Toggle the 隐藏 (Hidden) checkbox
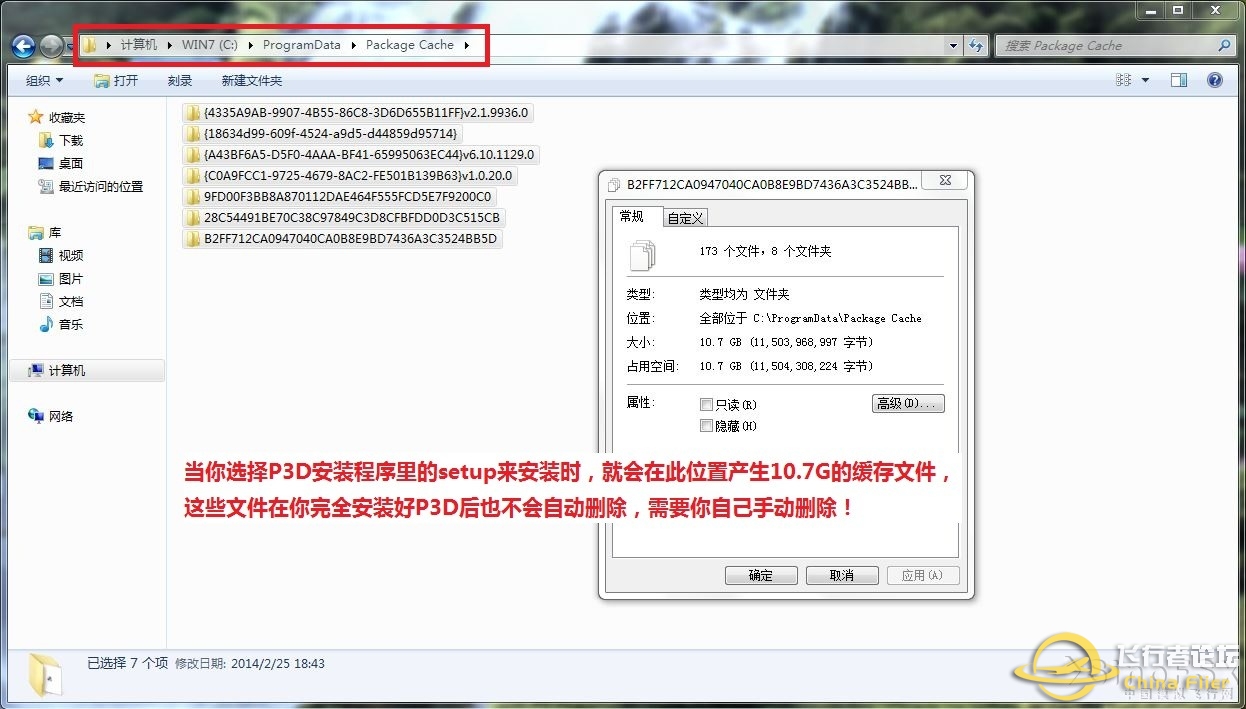Image resolution: width=1246 pixels, height=709 pixels. tap(707, 425)
